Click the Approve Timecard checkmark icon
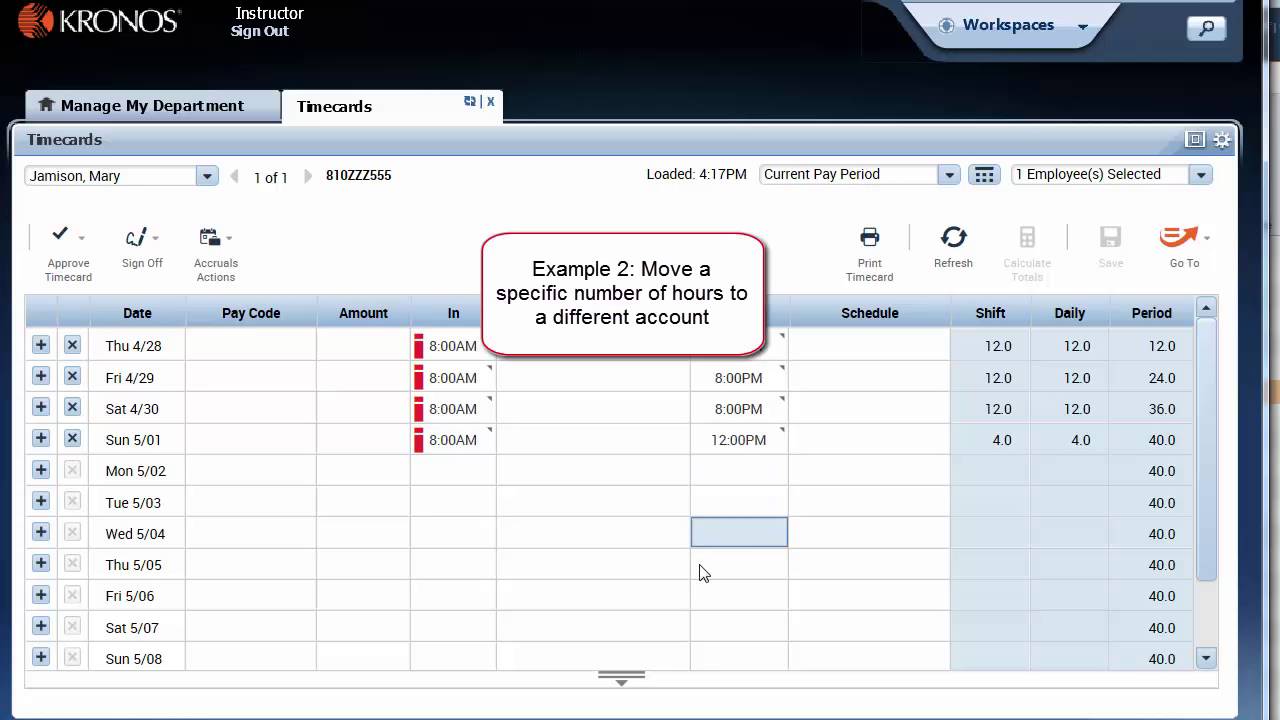The height and width of the screenshot is (720, 1280). [x=60, y=235]
